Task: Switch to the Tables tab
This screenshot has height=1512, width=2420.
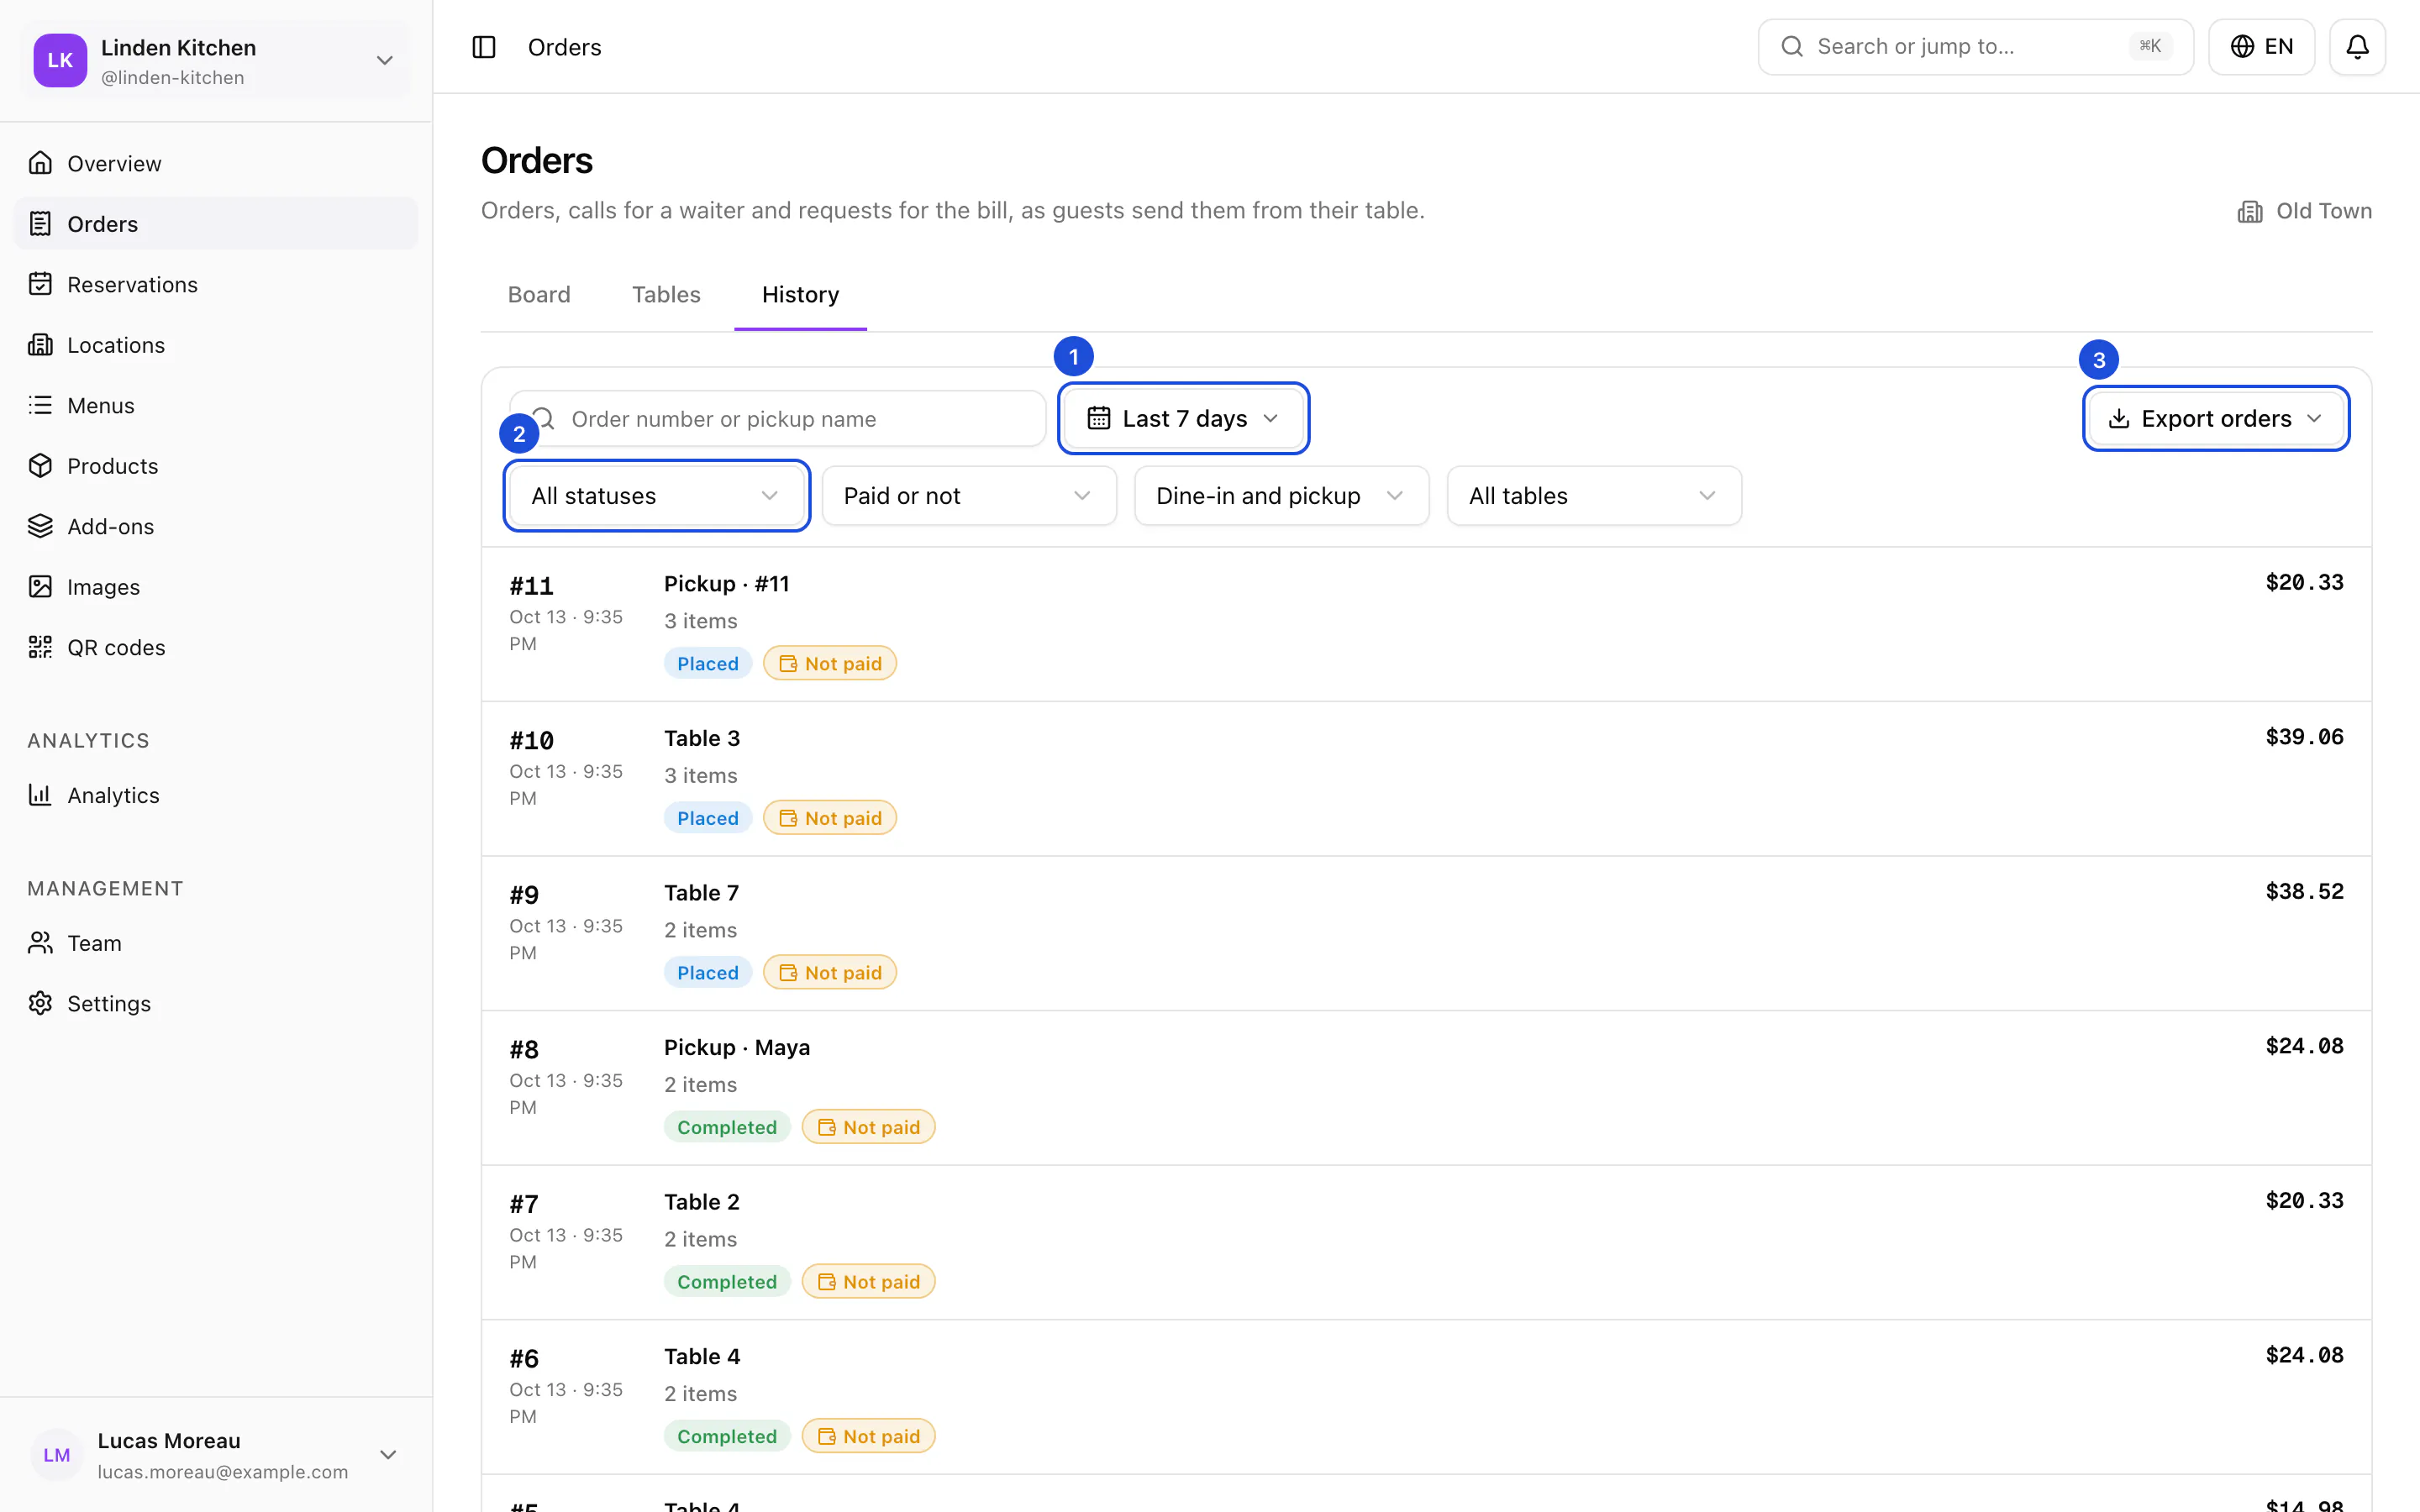Action: [666, 295]
